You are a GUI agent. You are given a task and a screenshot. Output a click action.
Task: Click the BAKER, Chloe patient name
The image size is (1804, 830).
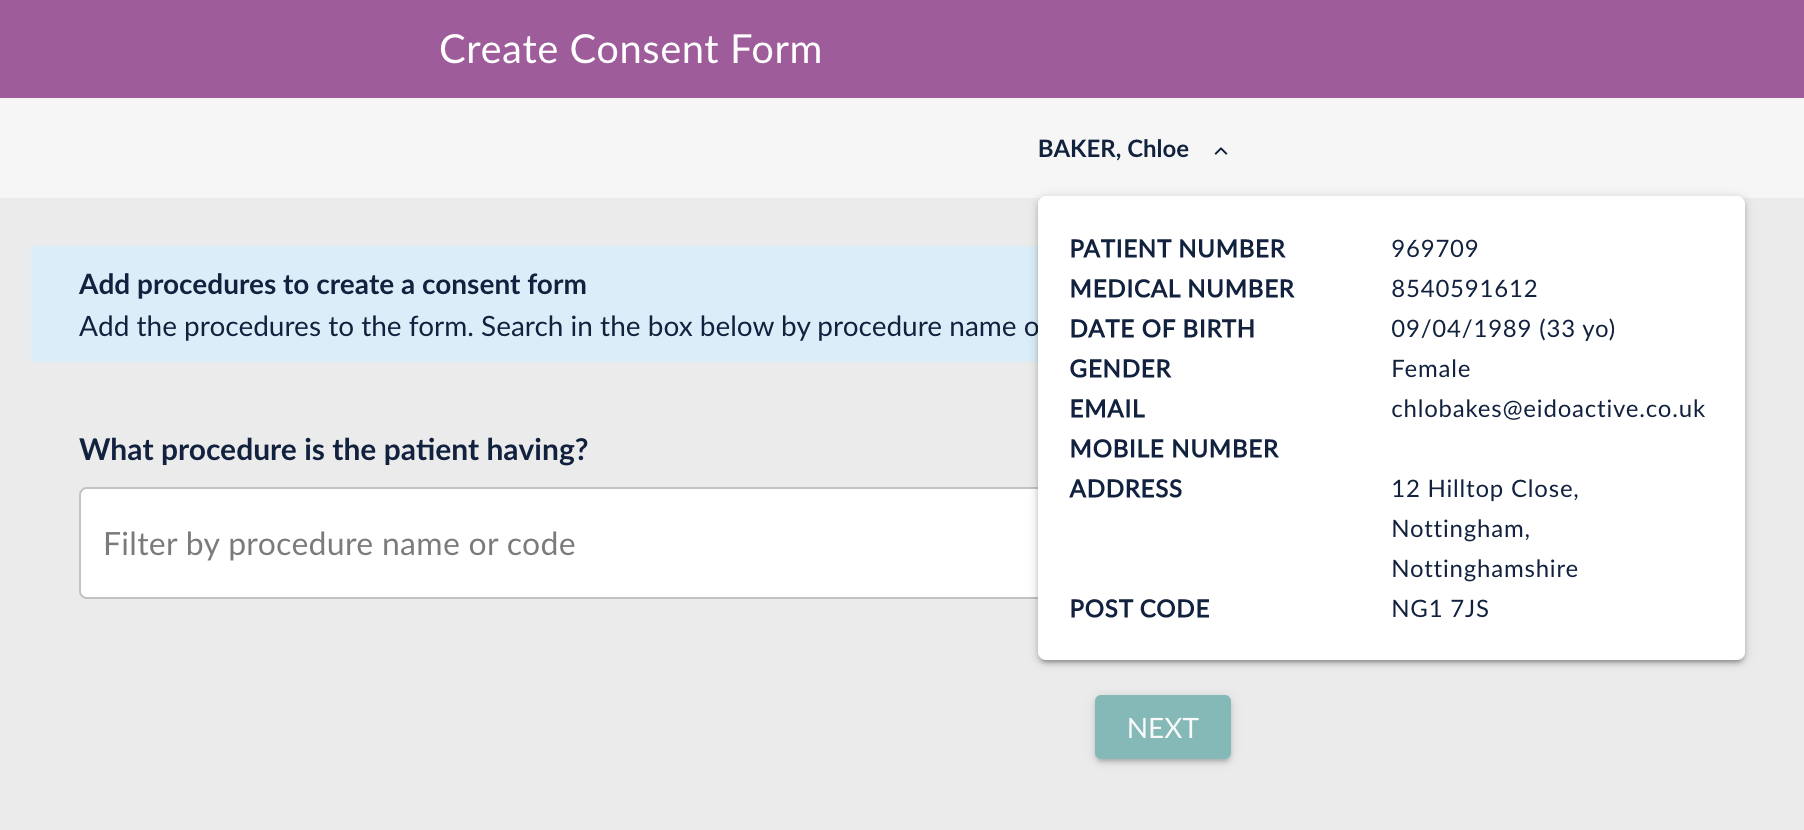click(1113, 149)
